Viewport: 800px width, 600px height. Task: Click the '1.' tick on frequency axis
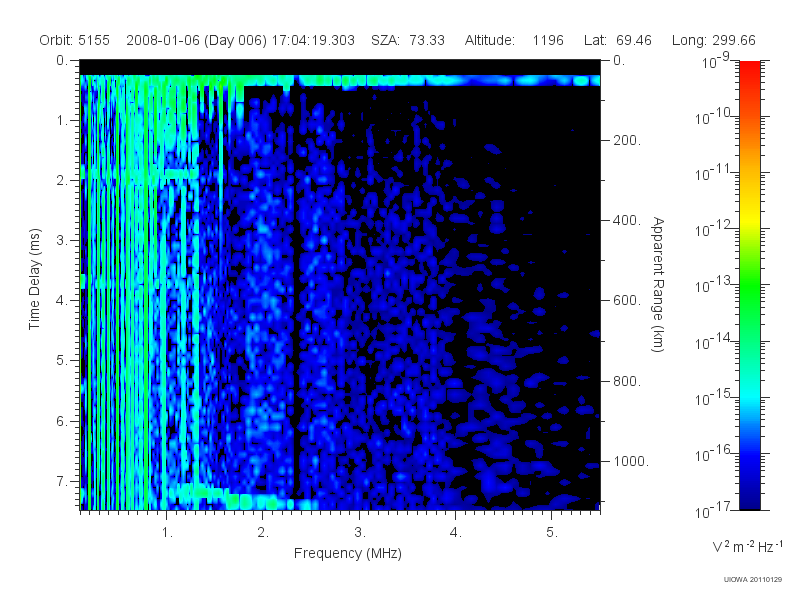click(167, 533)
